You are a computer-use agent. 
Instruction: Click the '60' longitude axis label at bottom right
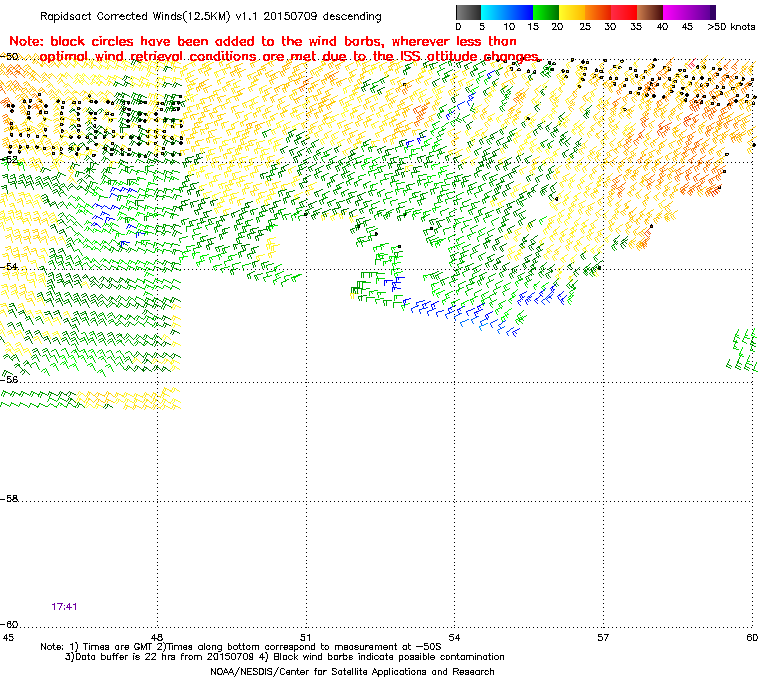[752, 637]
